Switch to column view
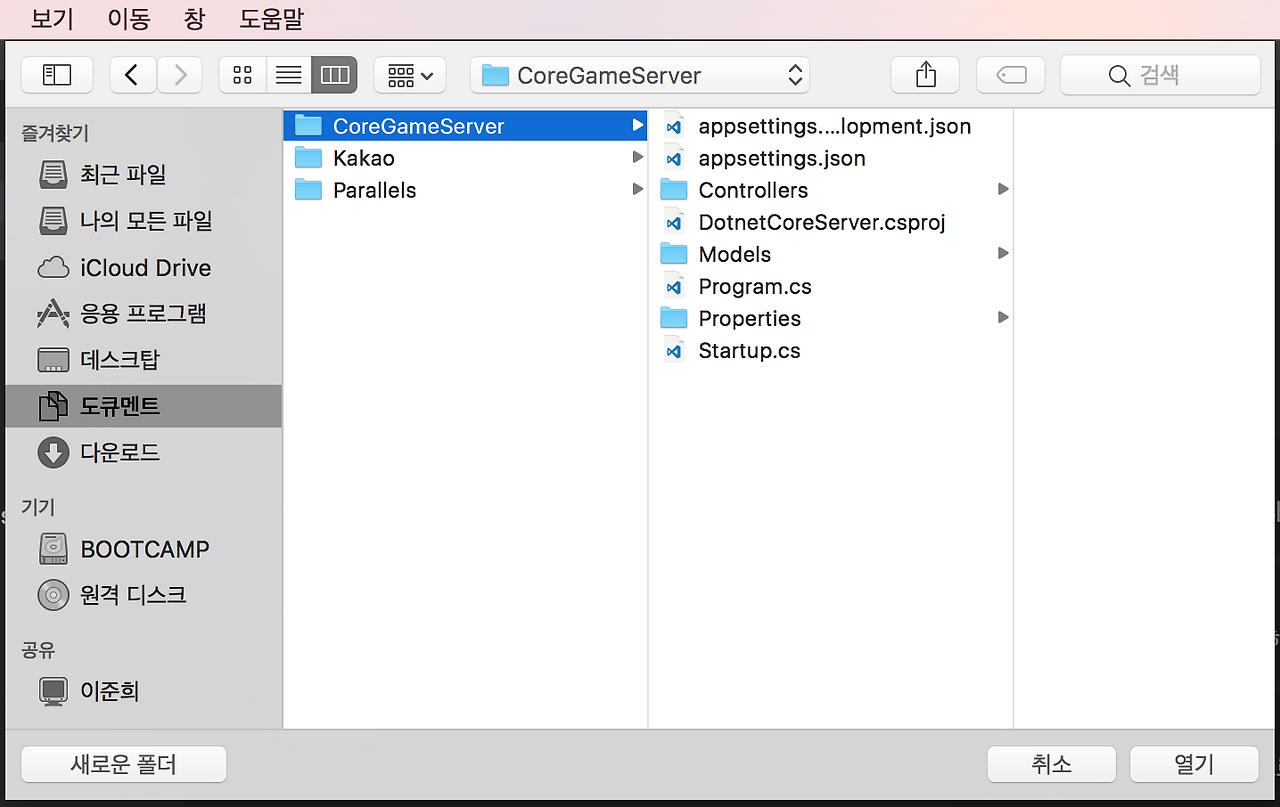Viewport: 1280px width, 807px height. pos(335,75)
